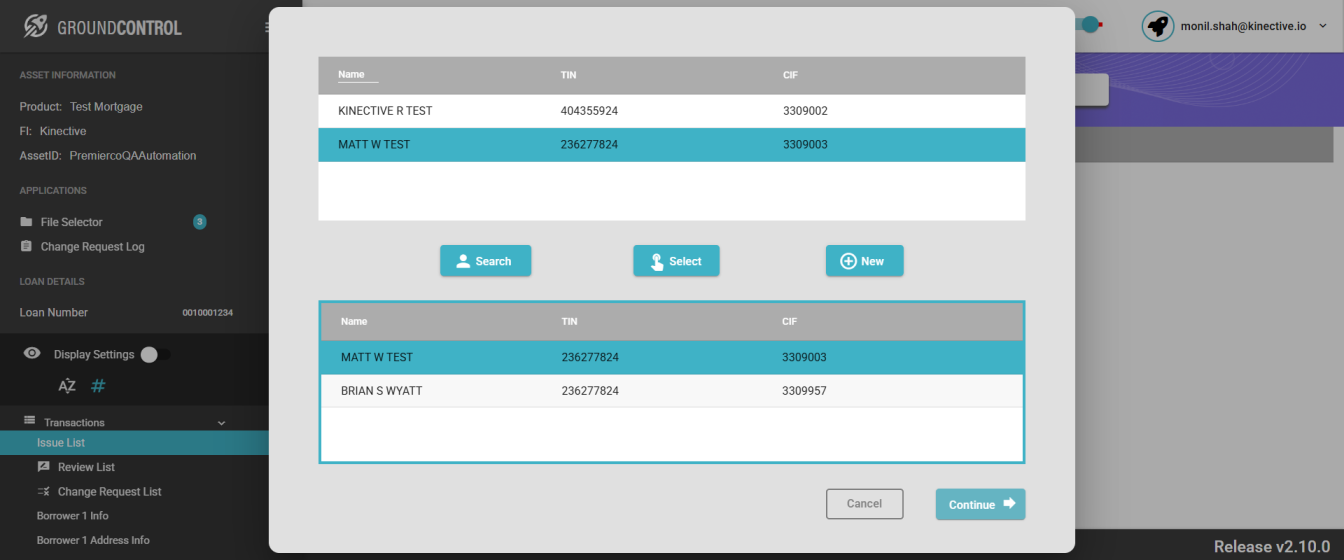The height and width of the screenshot is (560, 1344).
Task: Open Borrower 1 Address Info
Action: 93,540
